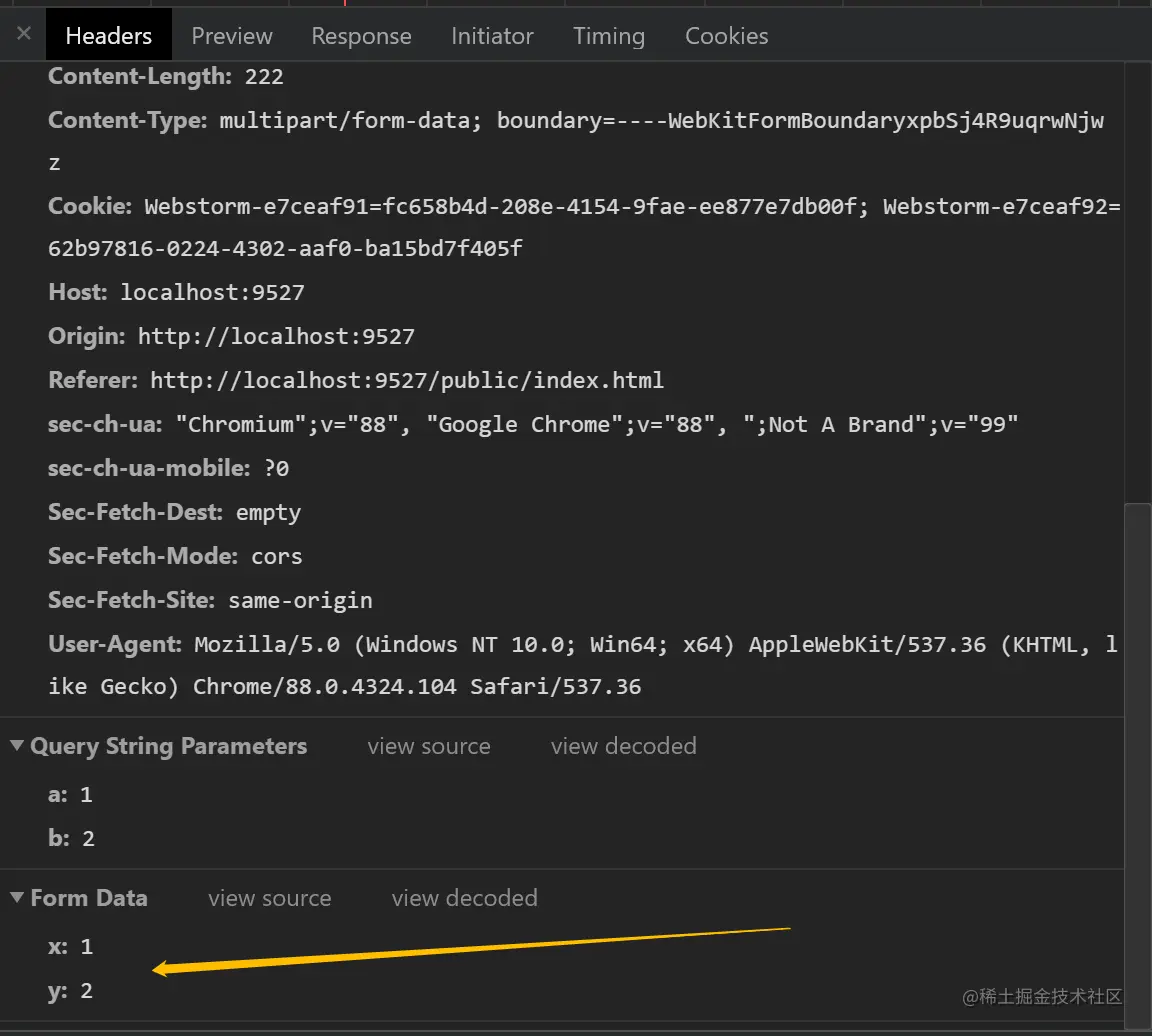The width and height of the screenshot is (1152, 1036).
Task: Open the Timing tab
Action: (x=608, y=36)
